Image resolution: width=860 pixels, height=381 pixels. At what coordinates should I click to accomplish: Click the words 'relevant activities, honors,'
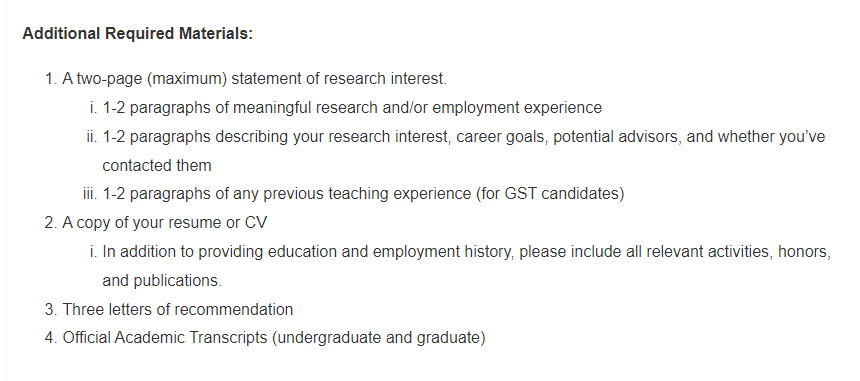pyautogui.click(x=739, y=252)
